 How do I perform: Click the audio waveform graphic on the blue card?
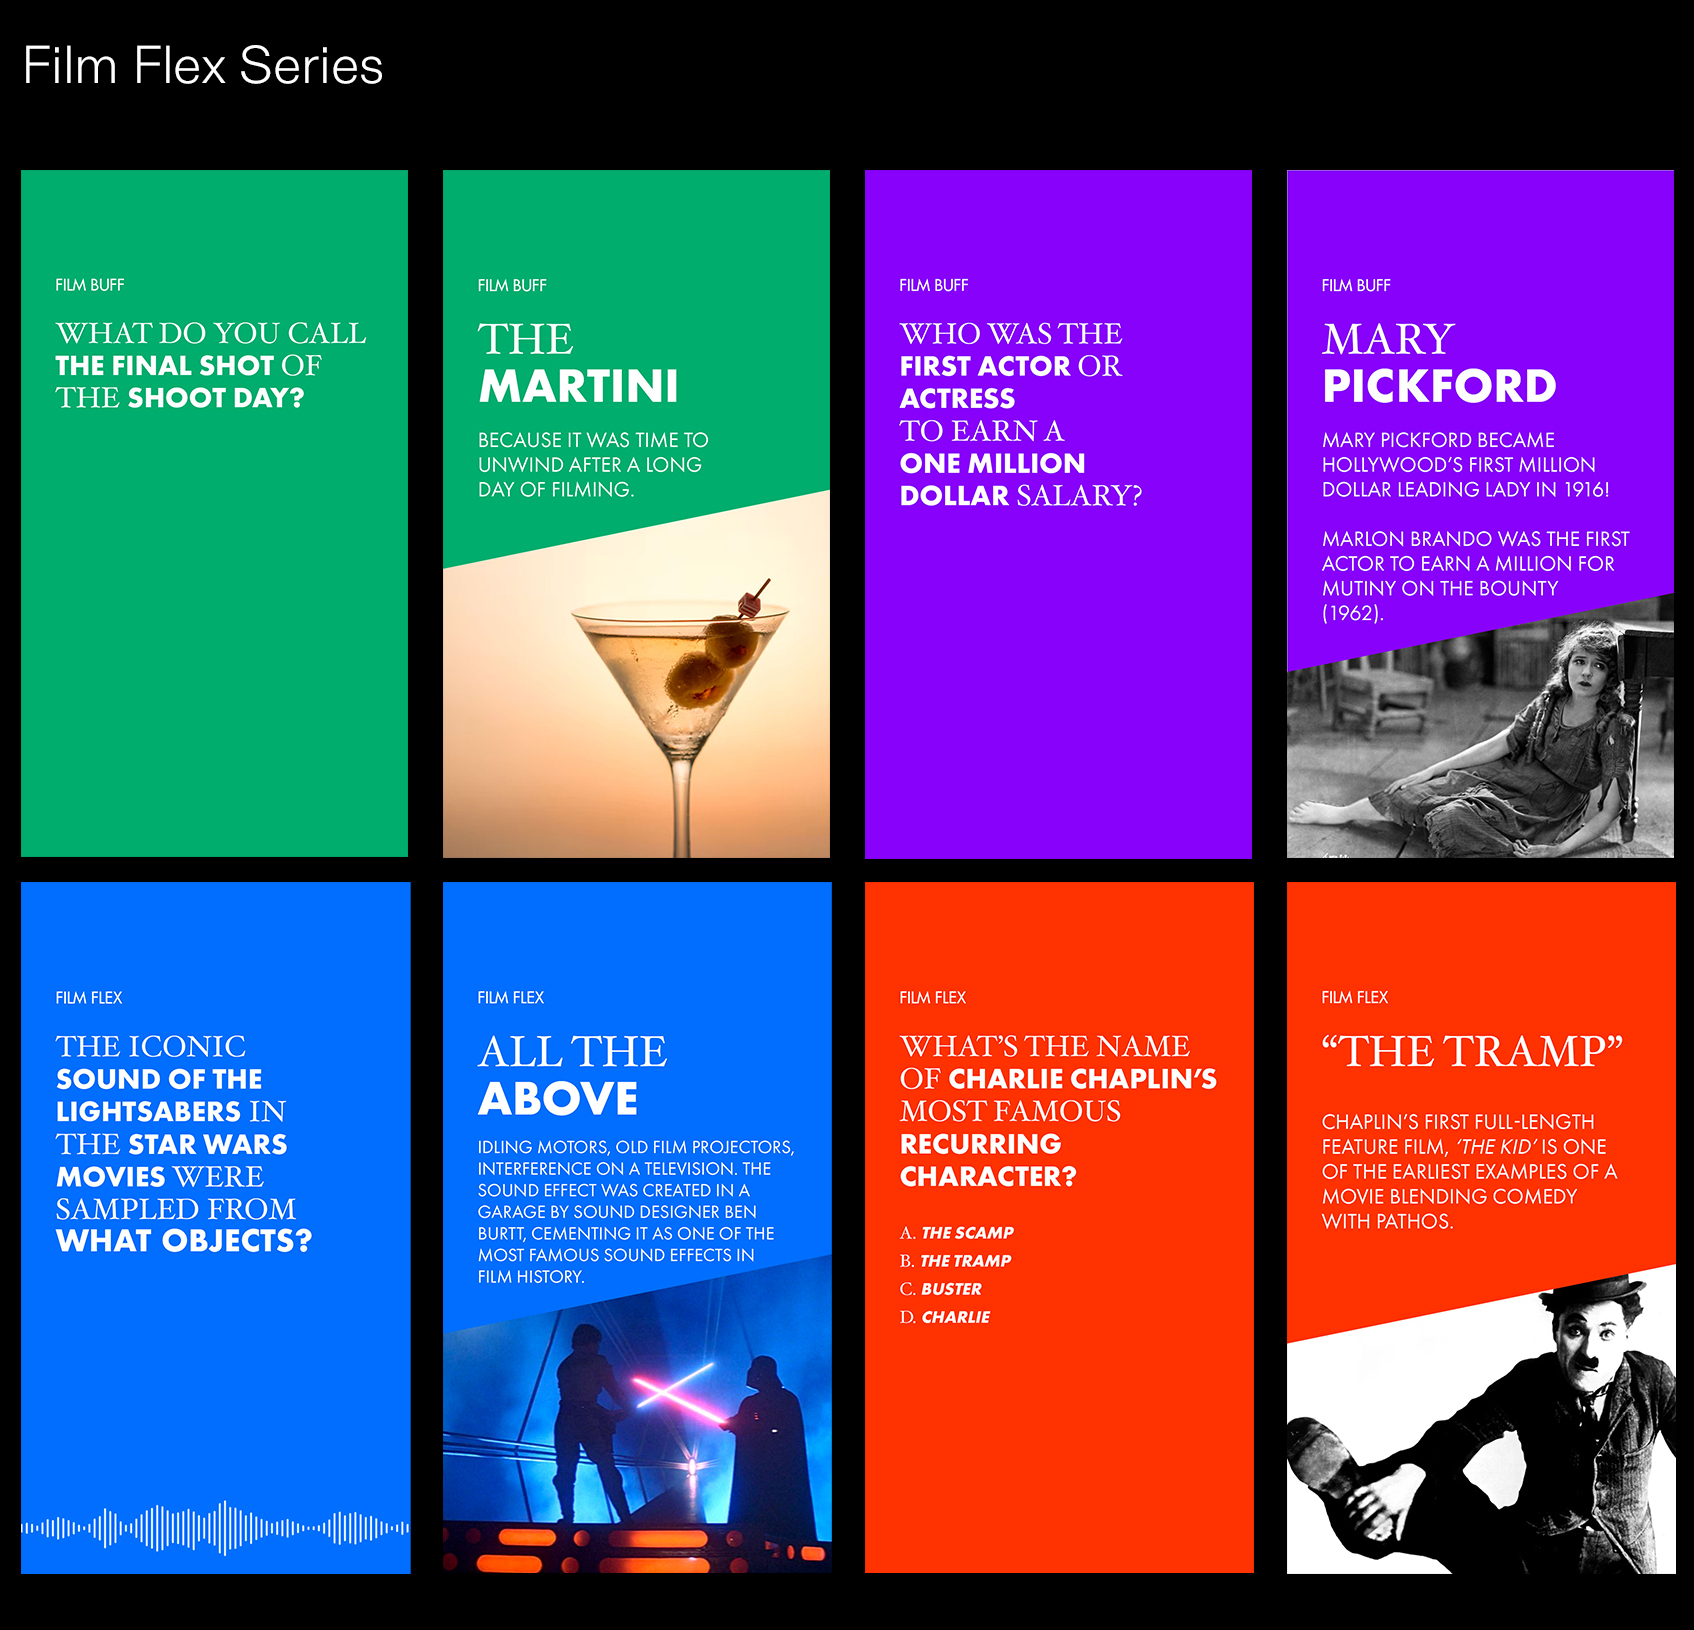pyautogui.click(x=215, y=1527)
